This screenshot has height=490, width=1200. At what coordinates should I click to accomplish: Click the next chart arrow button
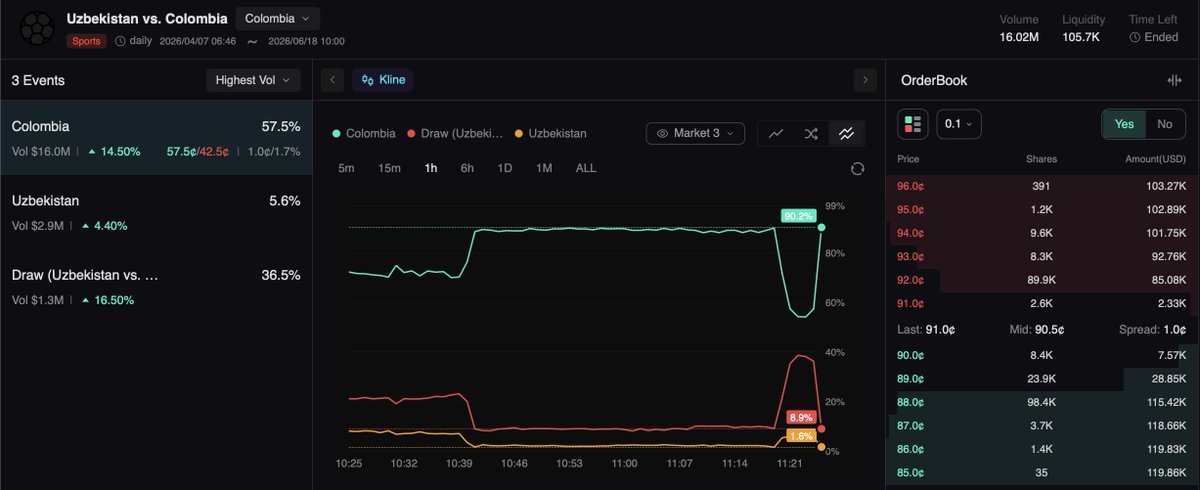(865, 80)
